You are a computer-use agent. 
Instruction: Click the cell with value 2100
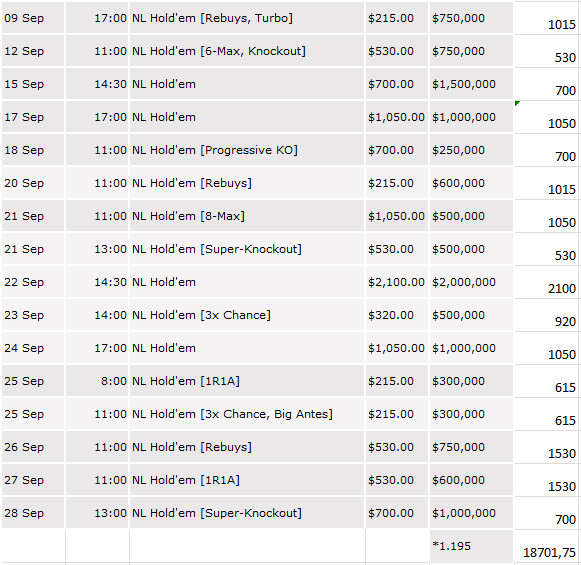point(546,282)
